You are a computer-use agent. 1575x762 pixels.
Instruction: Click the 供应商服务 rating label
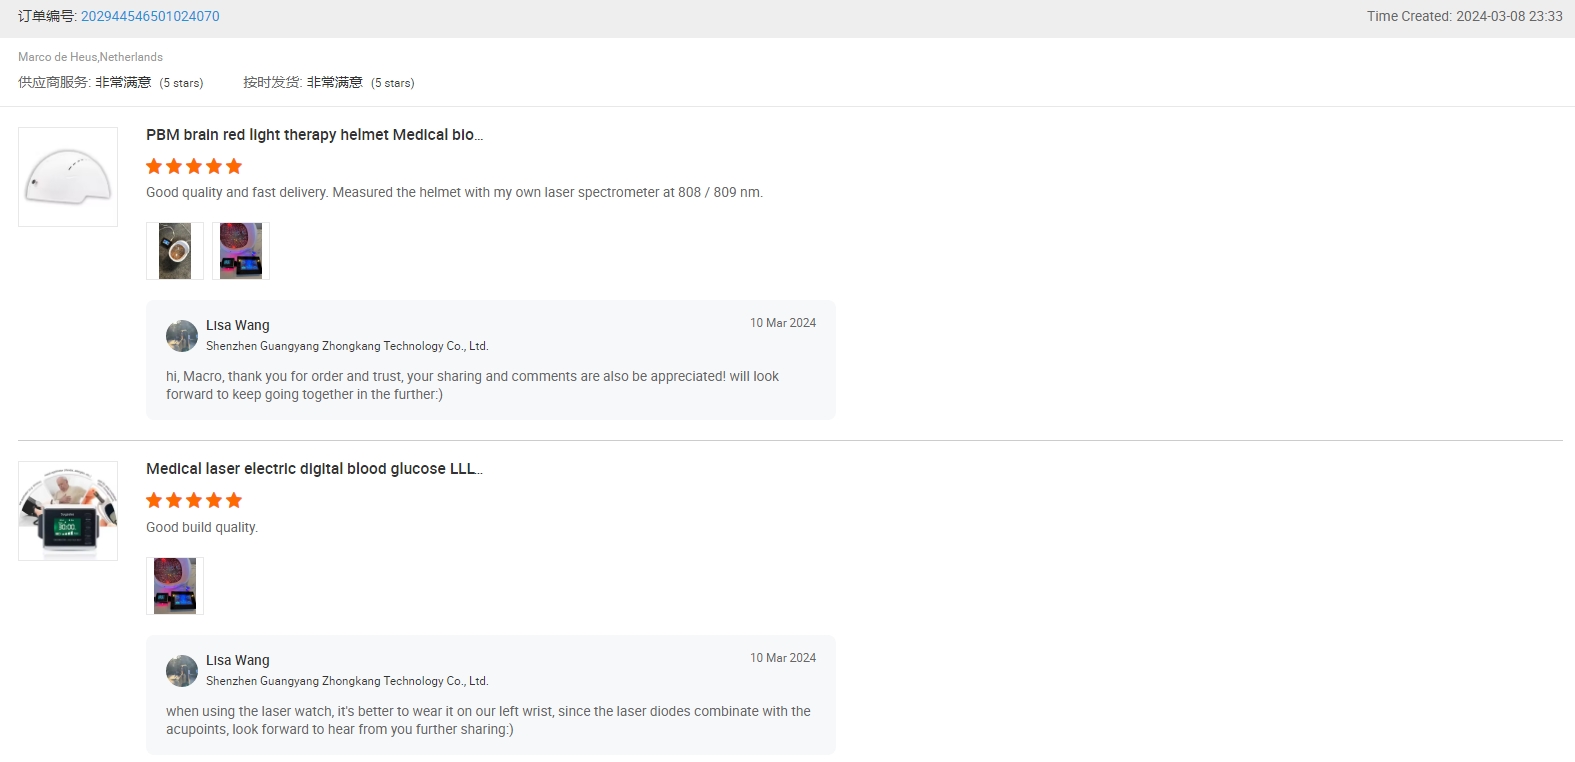pyautogui.click(x=54, y=82)
